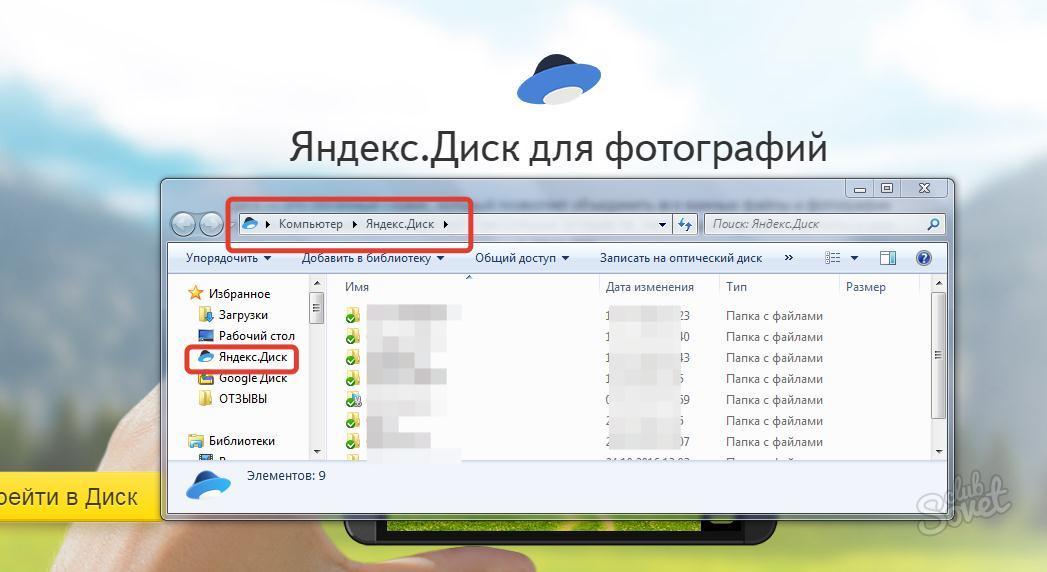Image resolution: width=1047 pixels, height=572 pixels.
Task: Select Избранное in navigation pane
Action: point(239,294)
